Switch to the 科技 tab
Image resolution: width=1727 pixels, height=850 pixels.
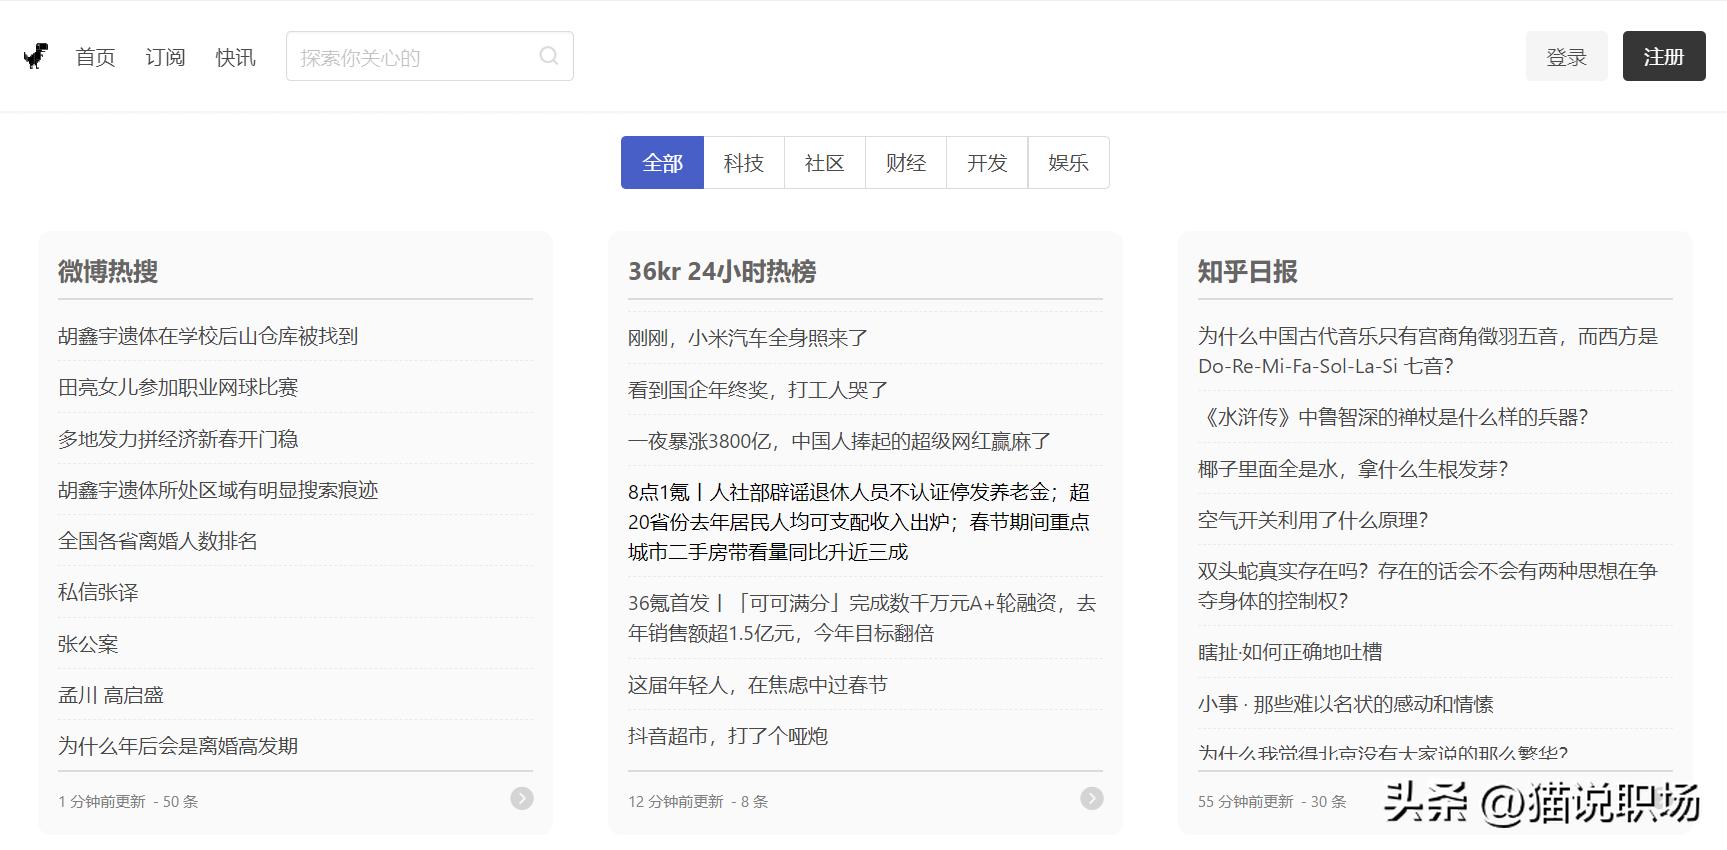[744, 162]
